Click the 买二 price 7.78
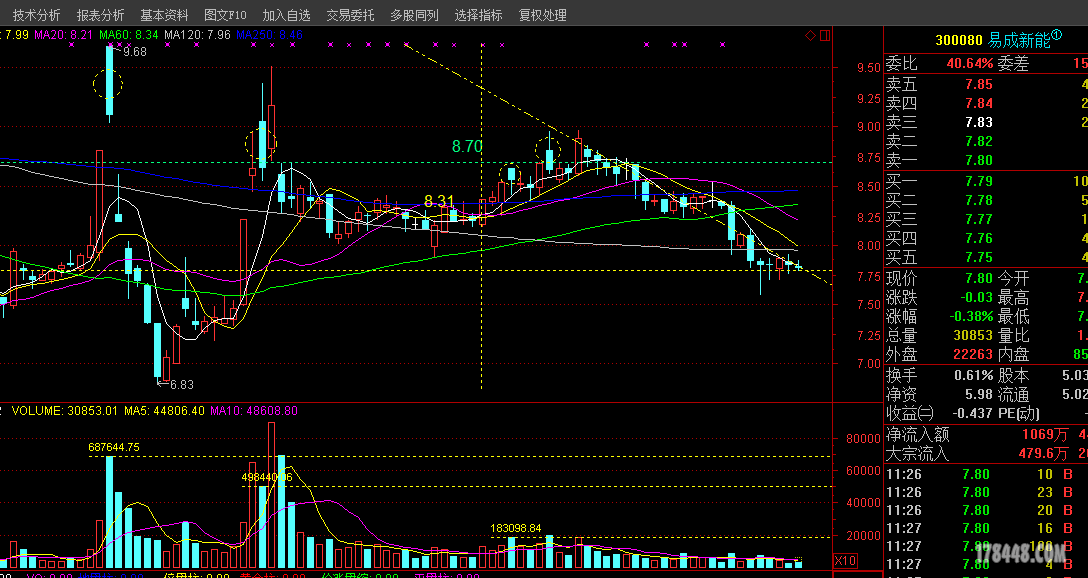This screenshot has width=1088, height=578. 978,201
